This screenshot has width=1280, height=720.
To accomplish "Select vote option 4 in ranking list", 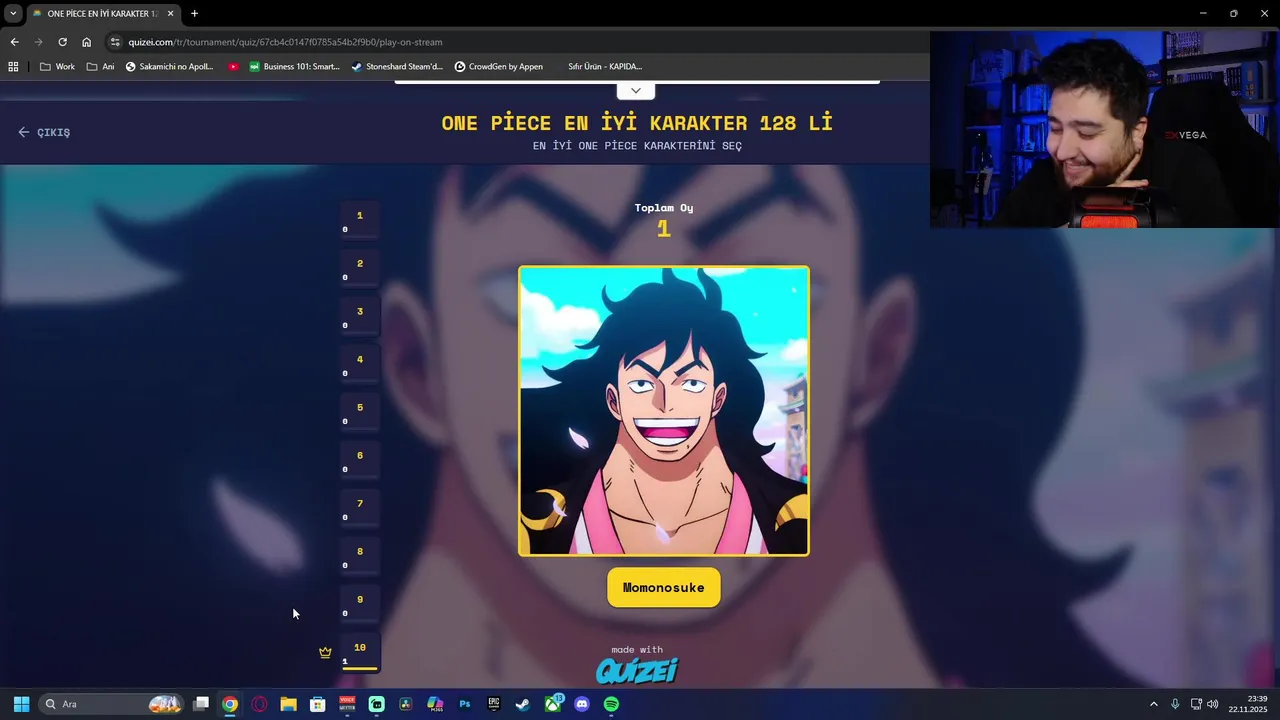I will point(360,364).
